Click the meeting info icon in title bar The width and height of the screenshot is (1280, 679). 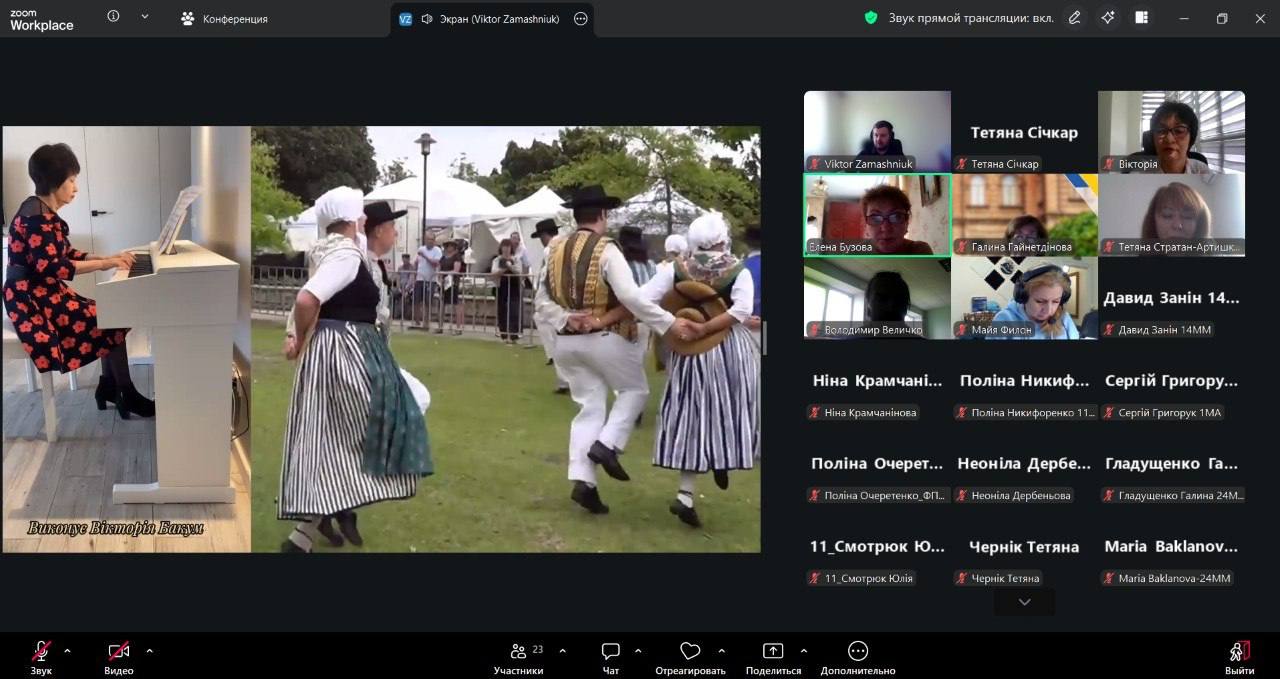click(113, 17)
